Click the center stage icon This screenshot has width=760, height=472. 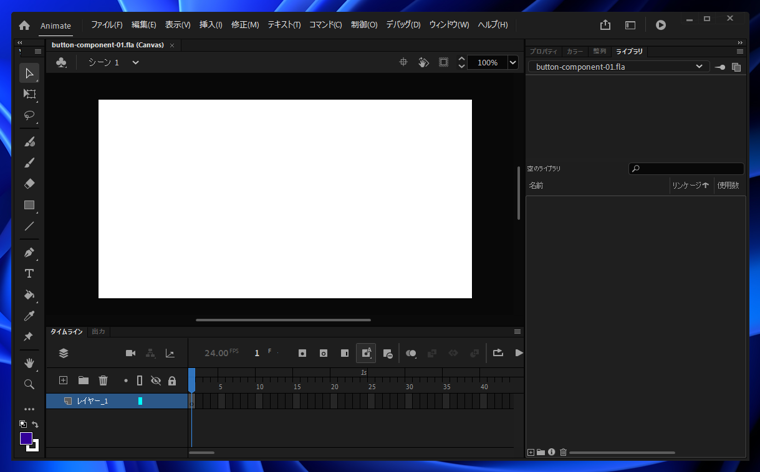[403, 62]
